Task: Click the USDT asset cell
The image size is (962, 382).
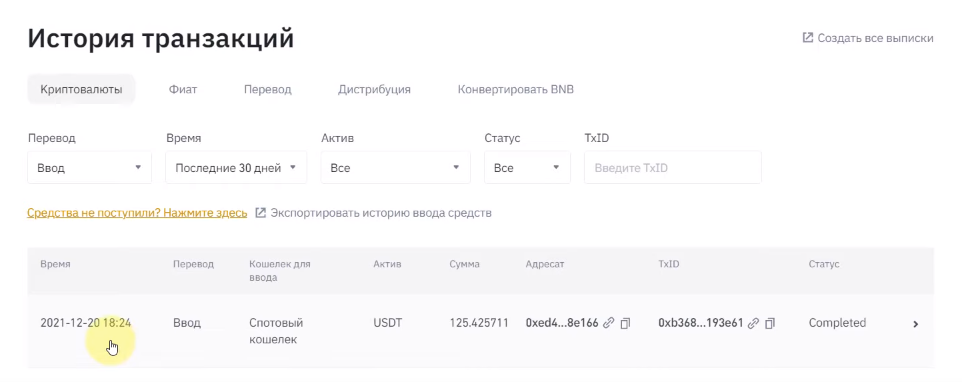Action: click(x=388, y=323)
